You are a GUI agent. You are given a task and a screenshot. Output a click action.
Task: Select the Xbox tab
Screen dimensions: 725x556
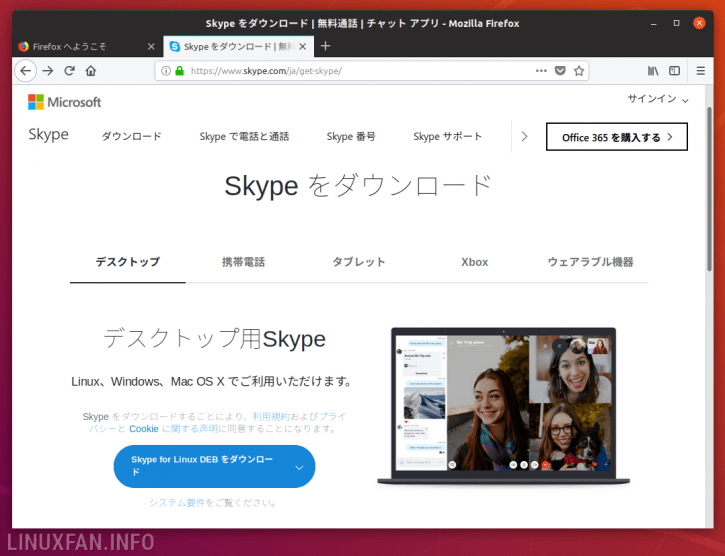click(474, 262)
